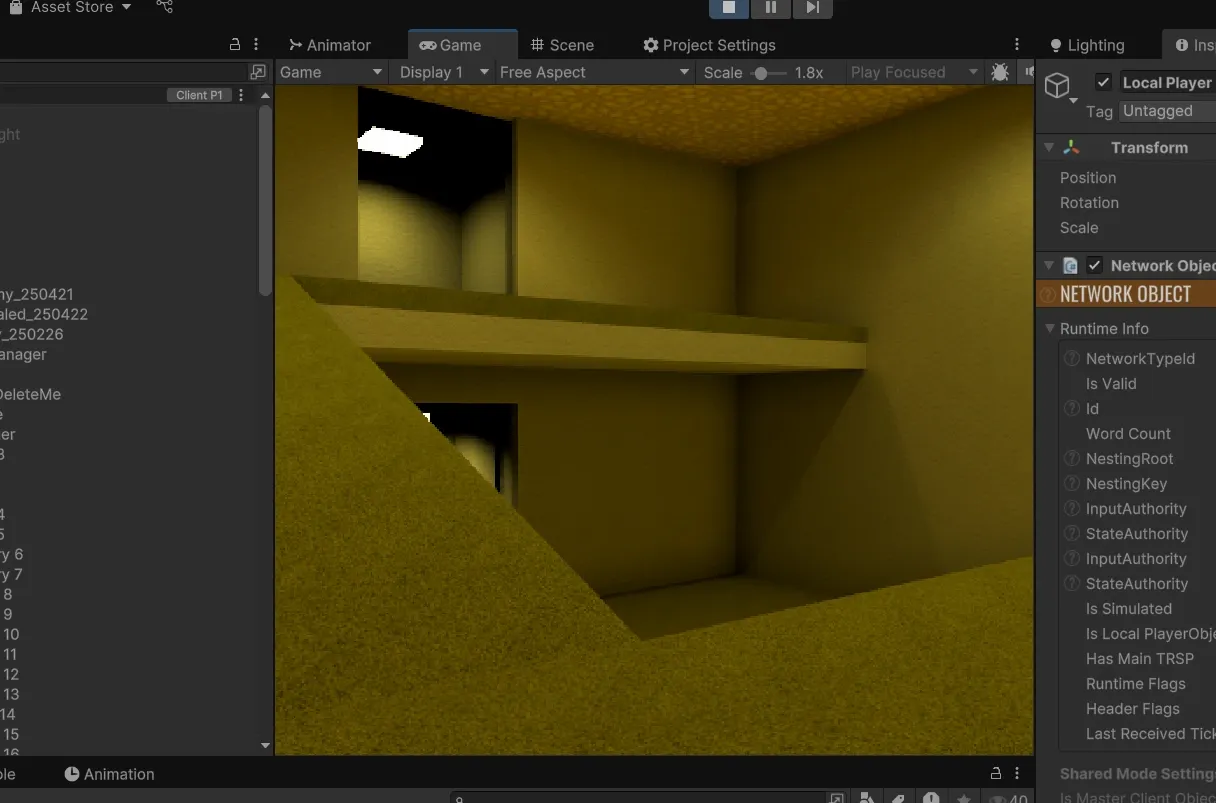Click the Hierarchy search-by-type icon
Image resolution: width=1216 pixels, height=803 pixels.
[258, 72]
